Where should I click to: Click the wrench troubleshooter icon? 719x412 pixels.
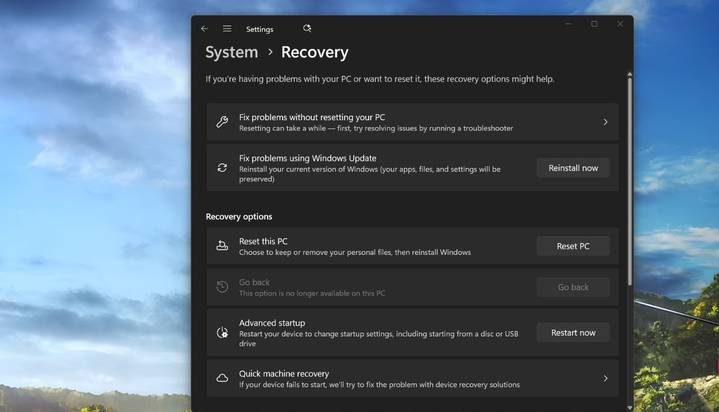(x=222, y=122)
